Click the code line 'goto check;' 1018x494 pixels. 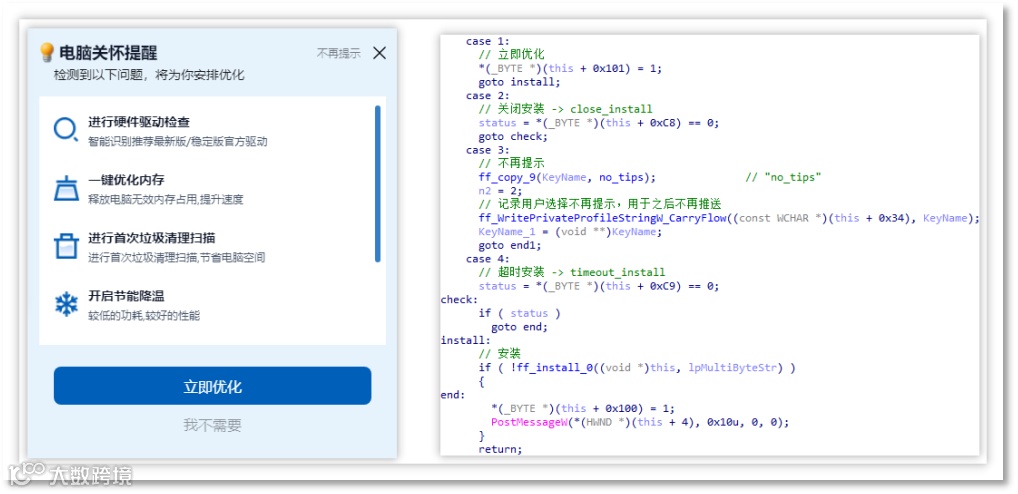513,136
